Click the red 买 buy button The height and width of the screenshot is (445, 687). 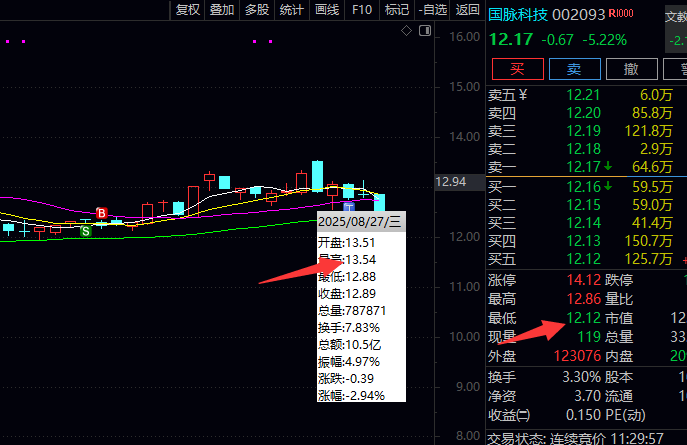(x=517, y=69)
